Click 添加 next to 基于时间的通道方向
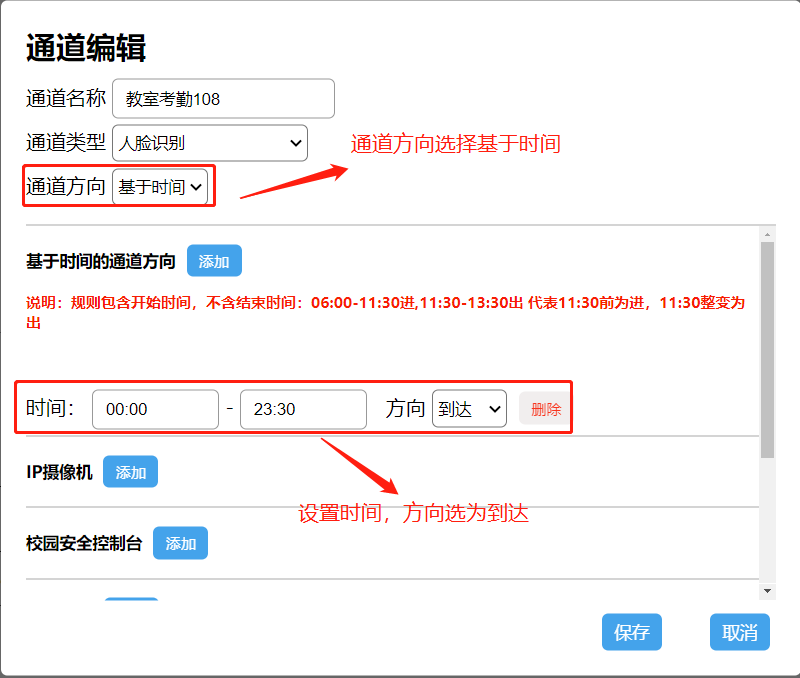The width and height of the screenshot is (800, 678). (214, 262)
